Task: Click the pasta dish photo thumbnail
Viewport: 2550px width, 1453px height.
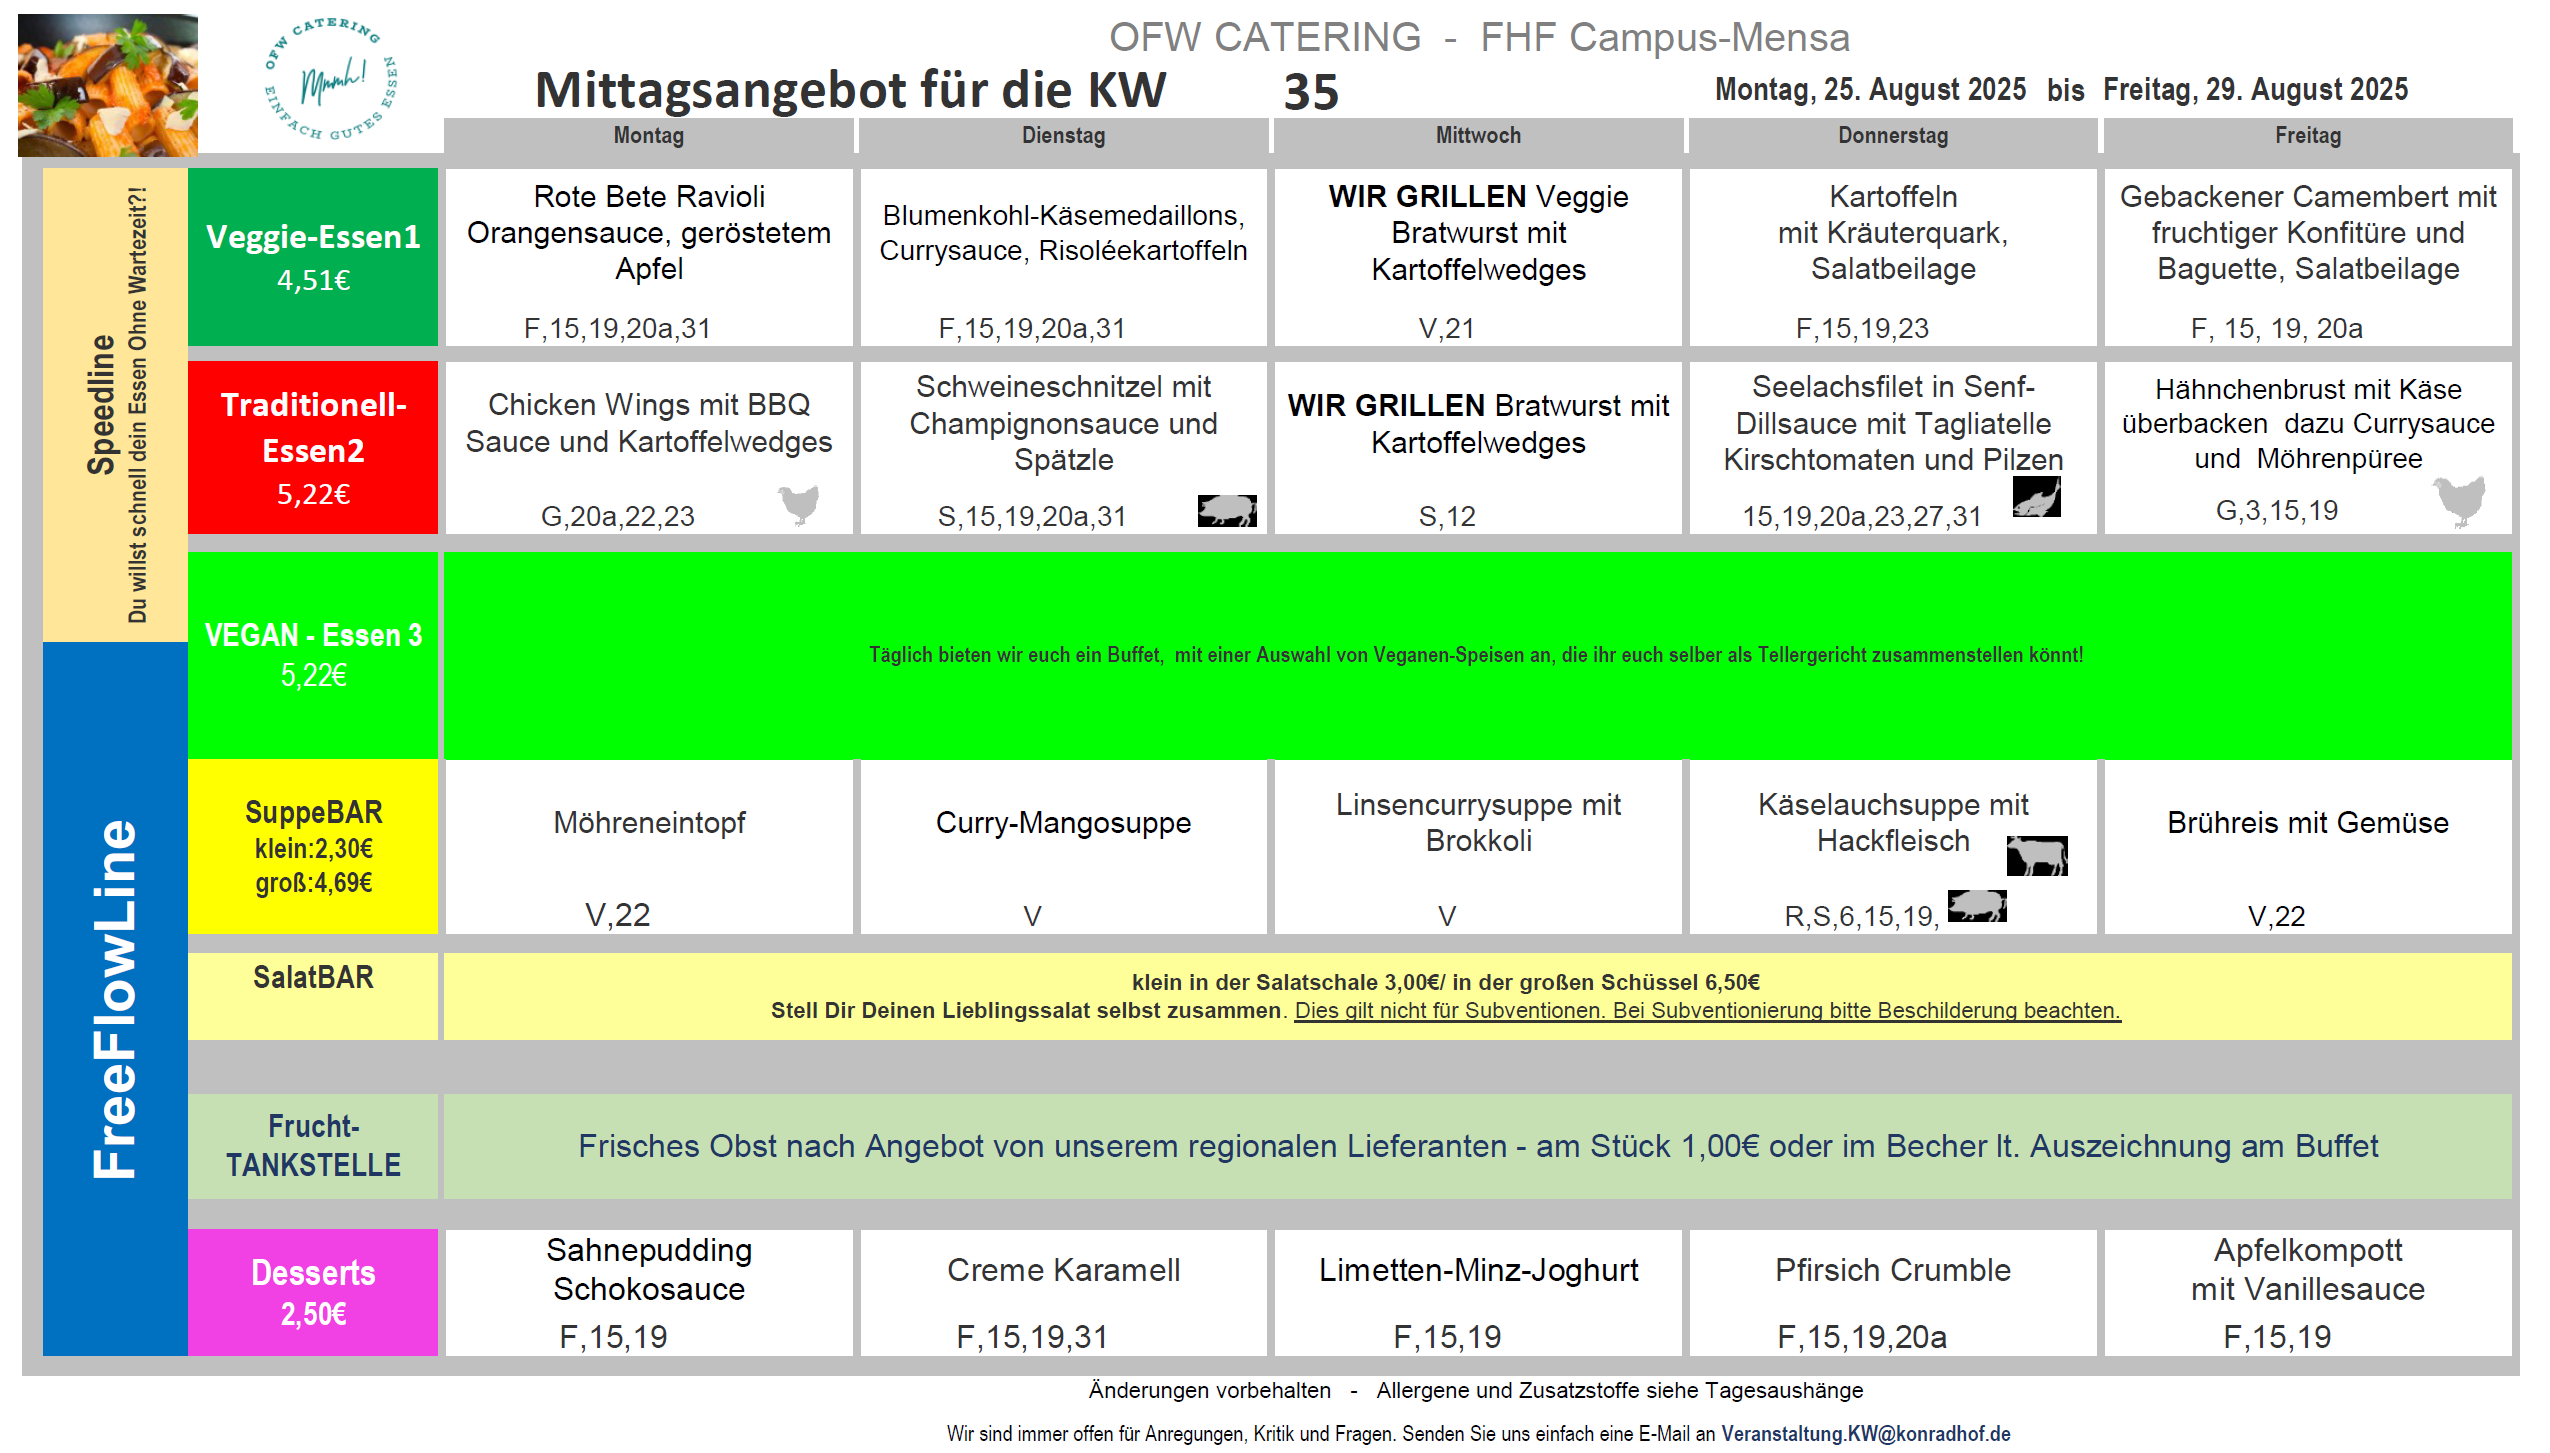Action: [108, 85]
